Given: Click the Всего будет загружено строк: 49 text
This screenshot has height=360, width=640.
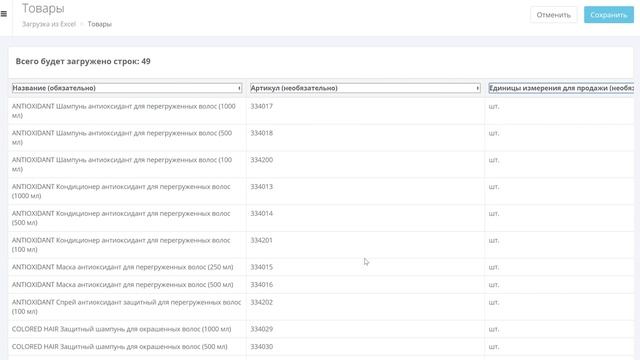Looking at the screenshot, I should tap(83, 61).
